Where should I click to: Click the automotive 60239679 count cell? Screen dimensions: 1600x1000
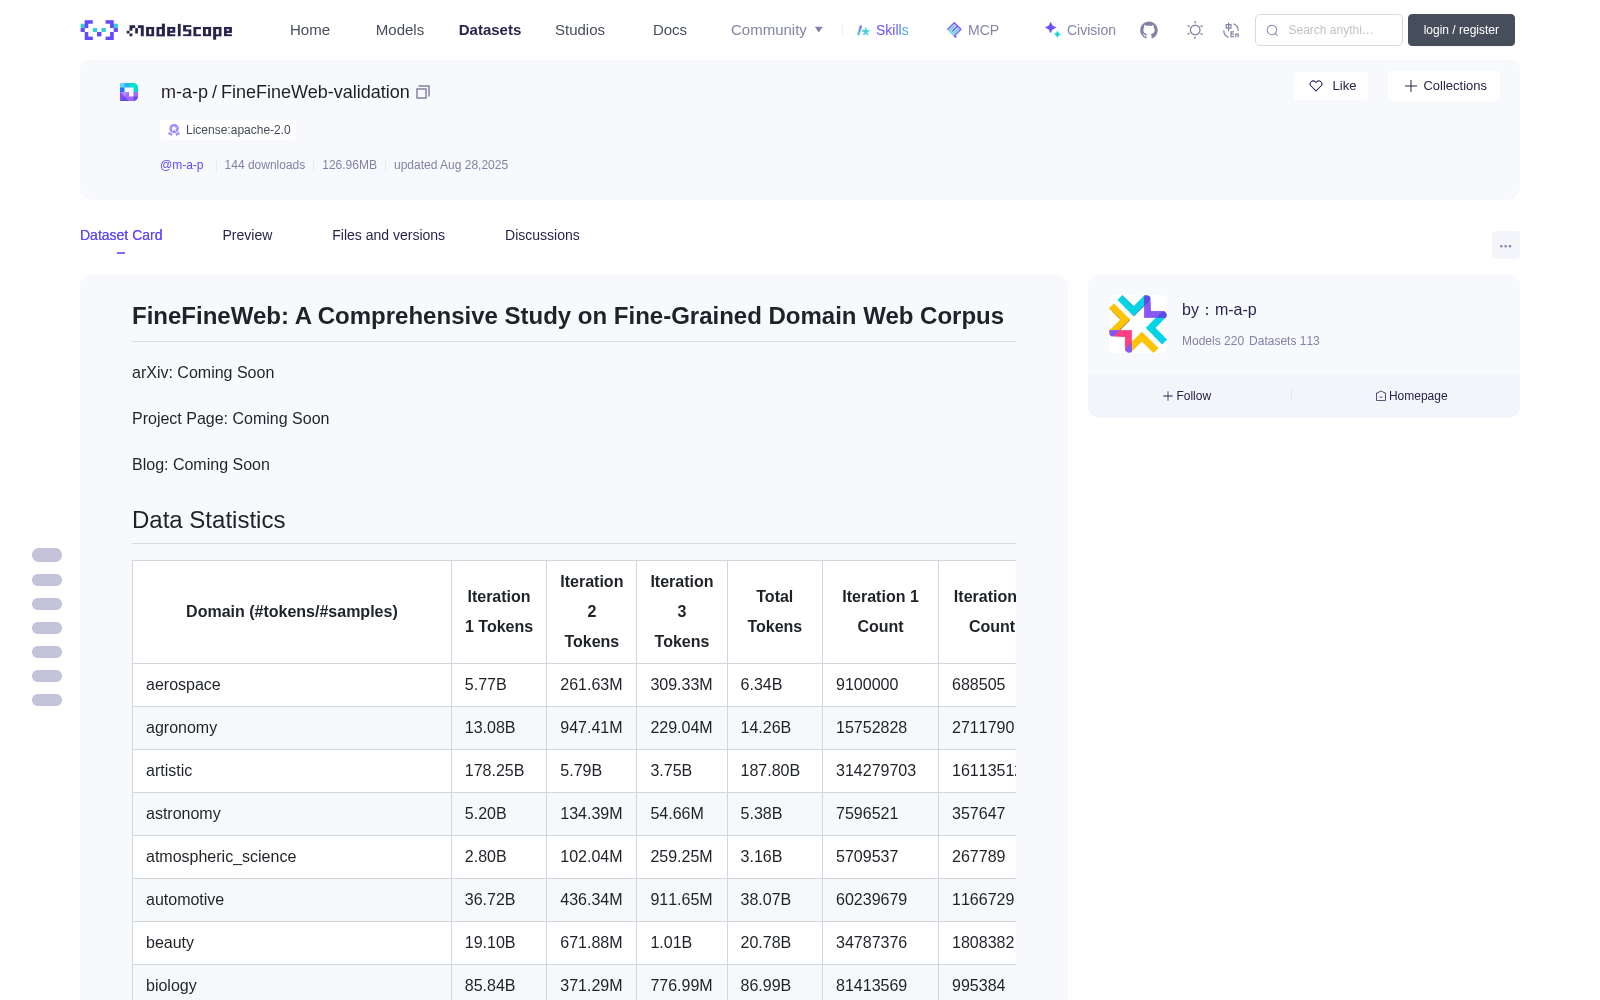pyautogui.click(x=880, y=900)
